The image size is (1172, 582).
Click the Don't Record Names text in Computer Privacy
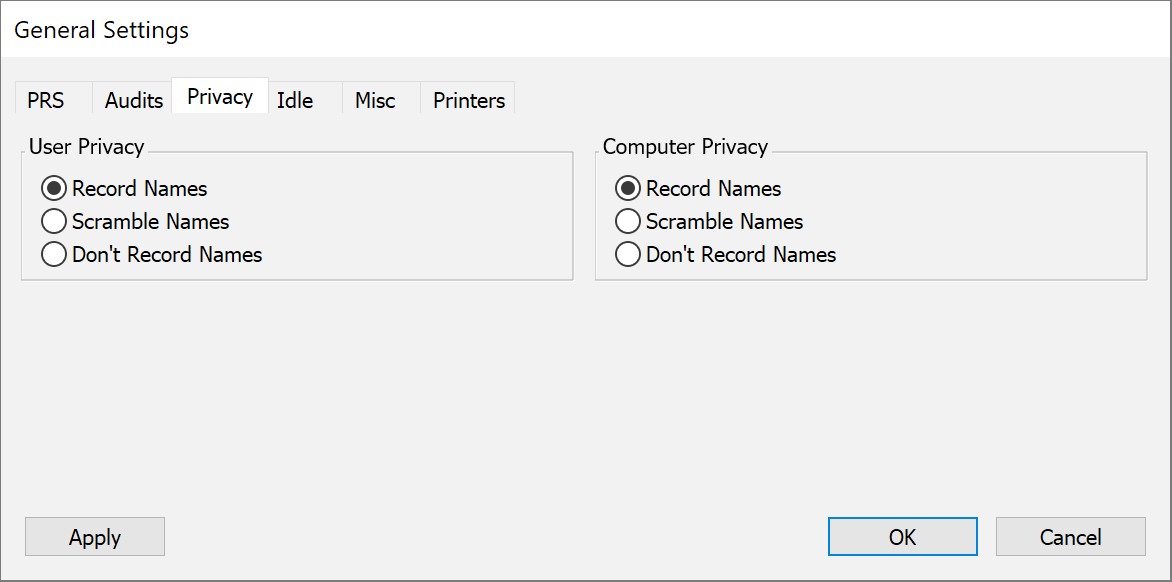741,255
